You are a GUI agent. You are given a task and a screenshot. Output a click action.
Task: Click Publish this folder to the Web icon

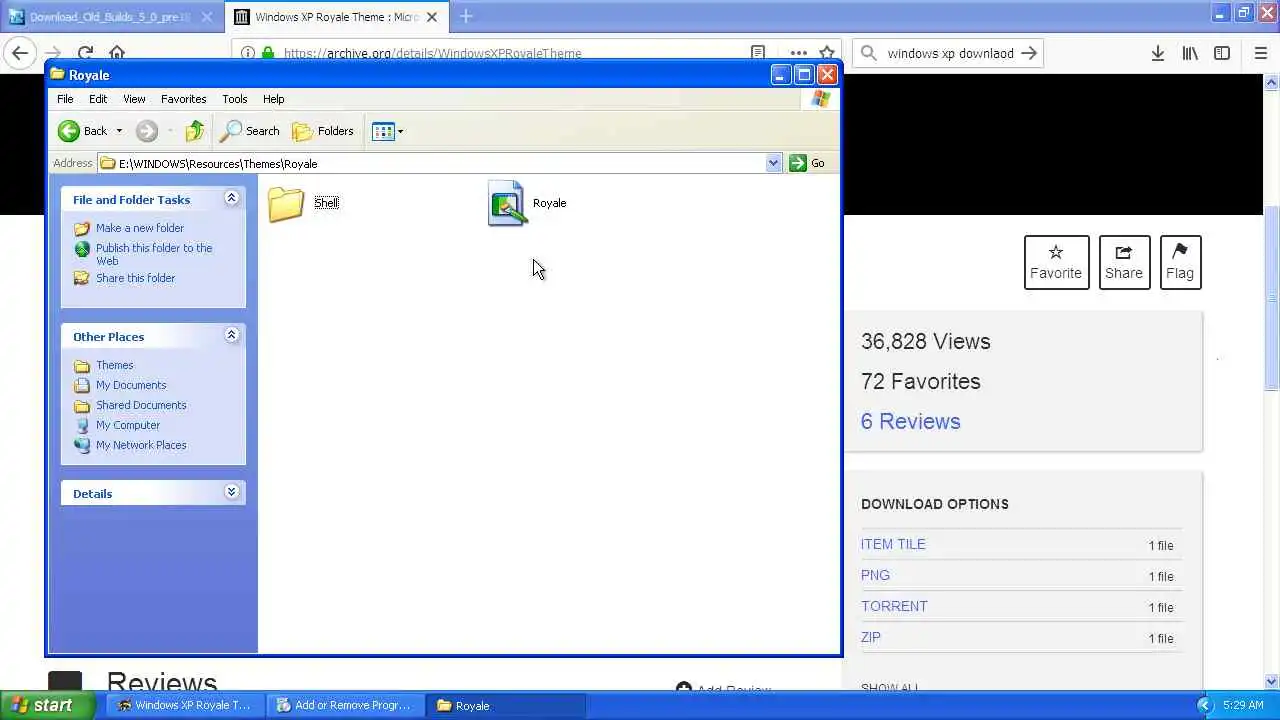pyautogui.click(x=82, y=249)
